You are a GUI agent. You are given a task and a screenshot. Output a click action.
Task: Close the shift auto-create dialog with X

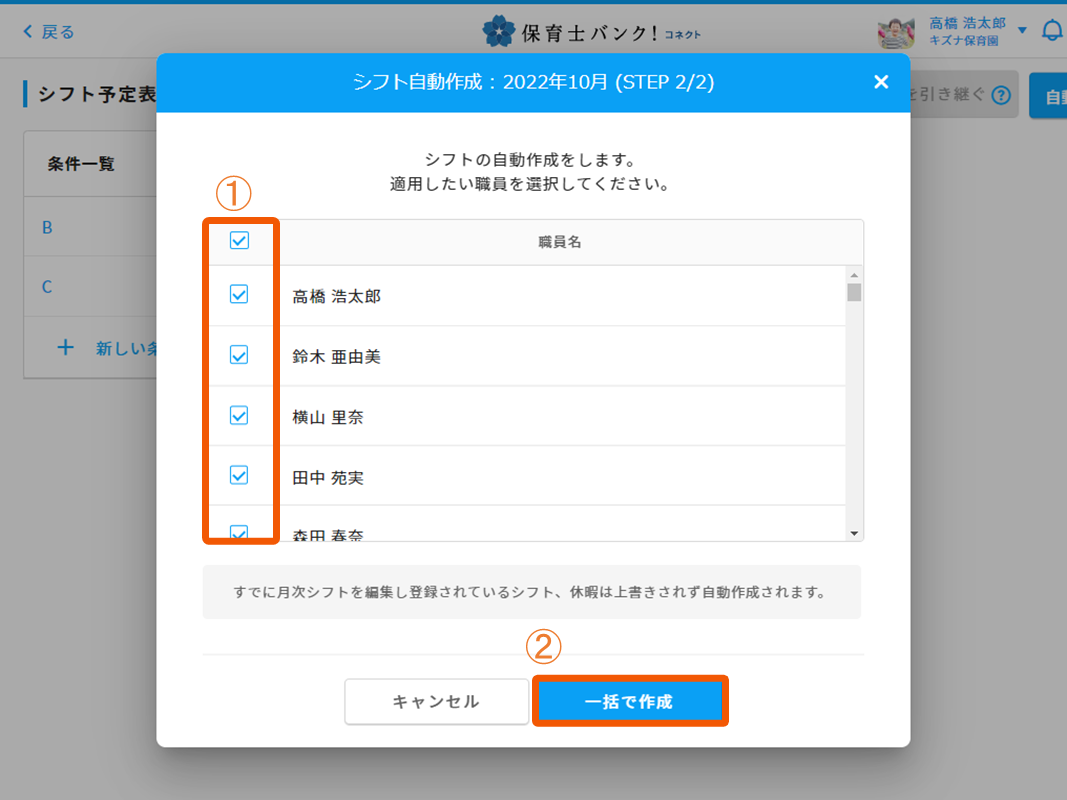point(880,82)
